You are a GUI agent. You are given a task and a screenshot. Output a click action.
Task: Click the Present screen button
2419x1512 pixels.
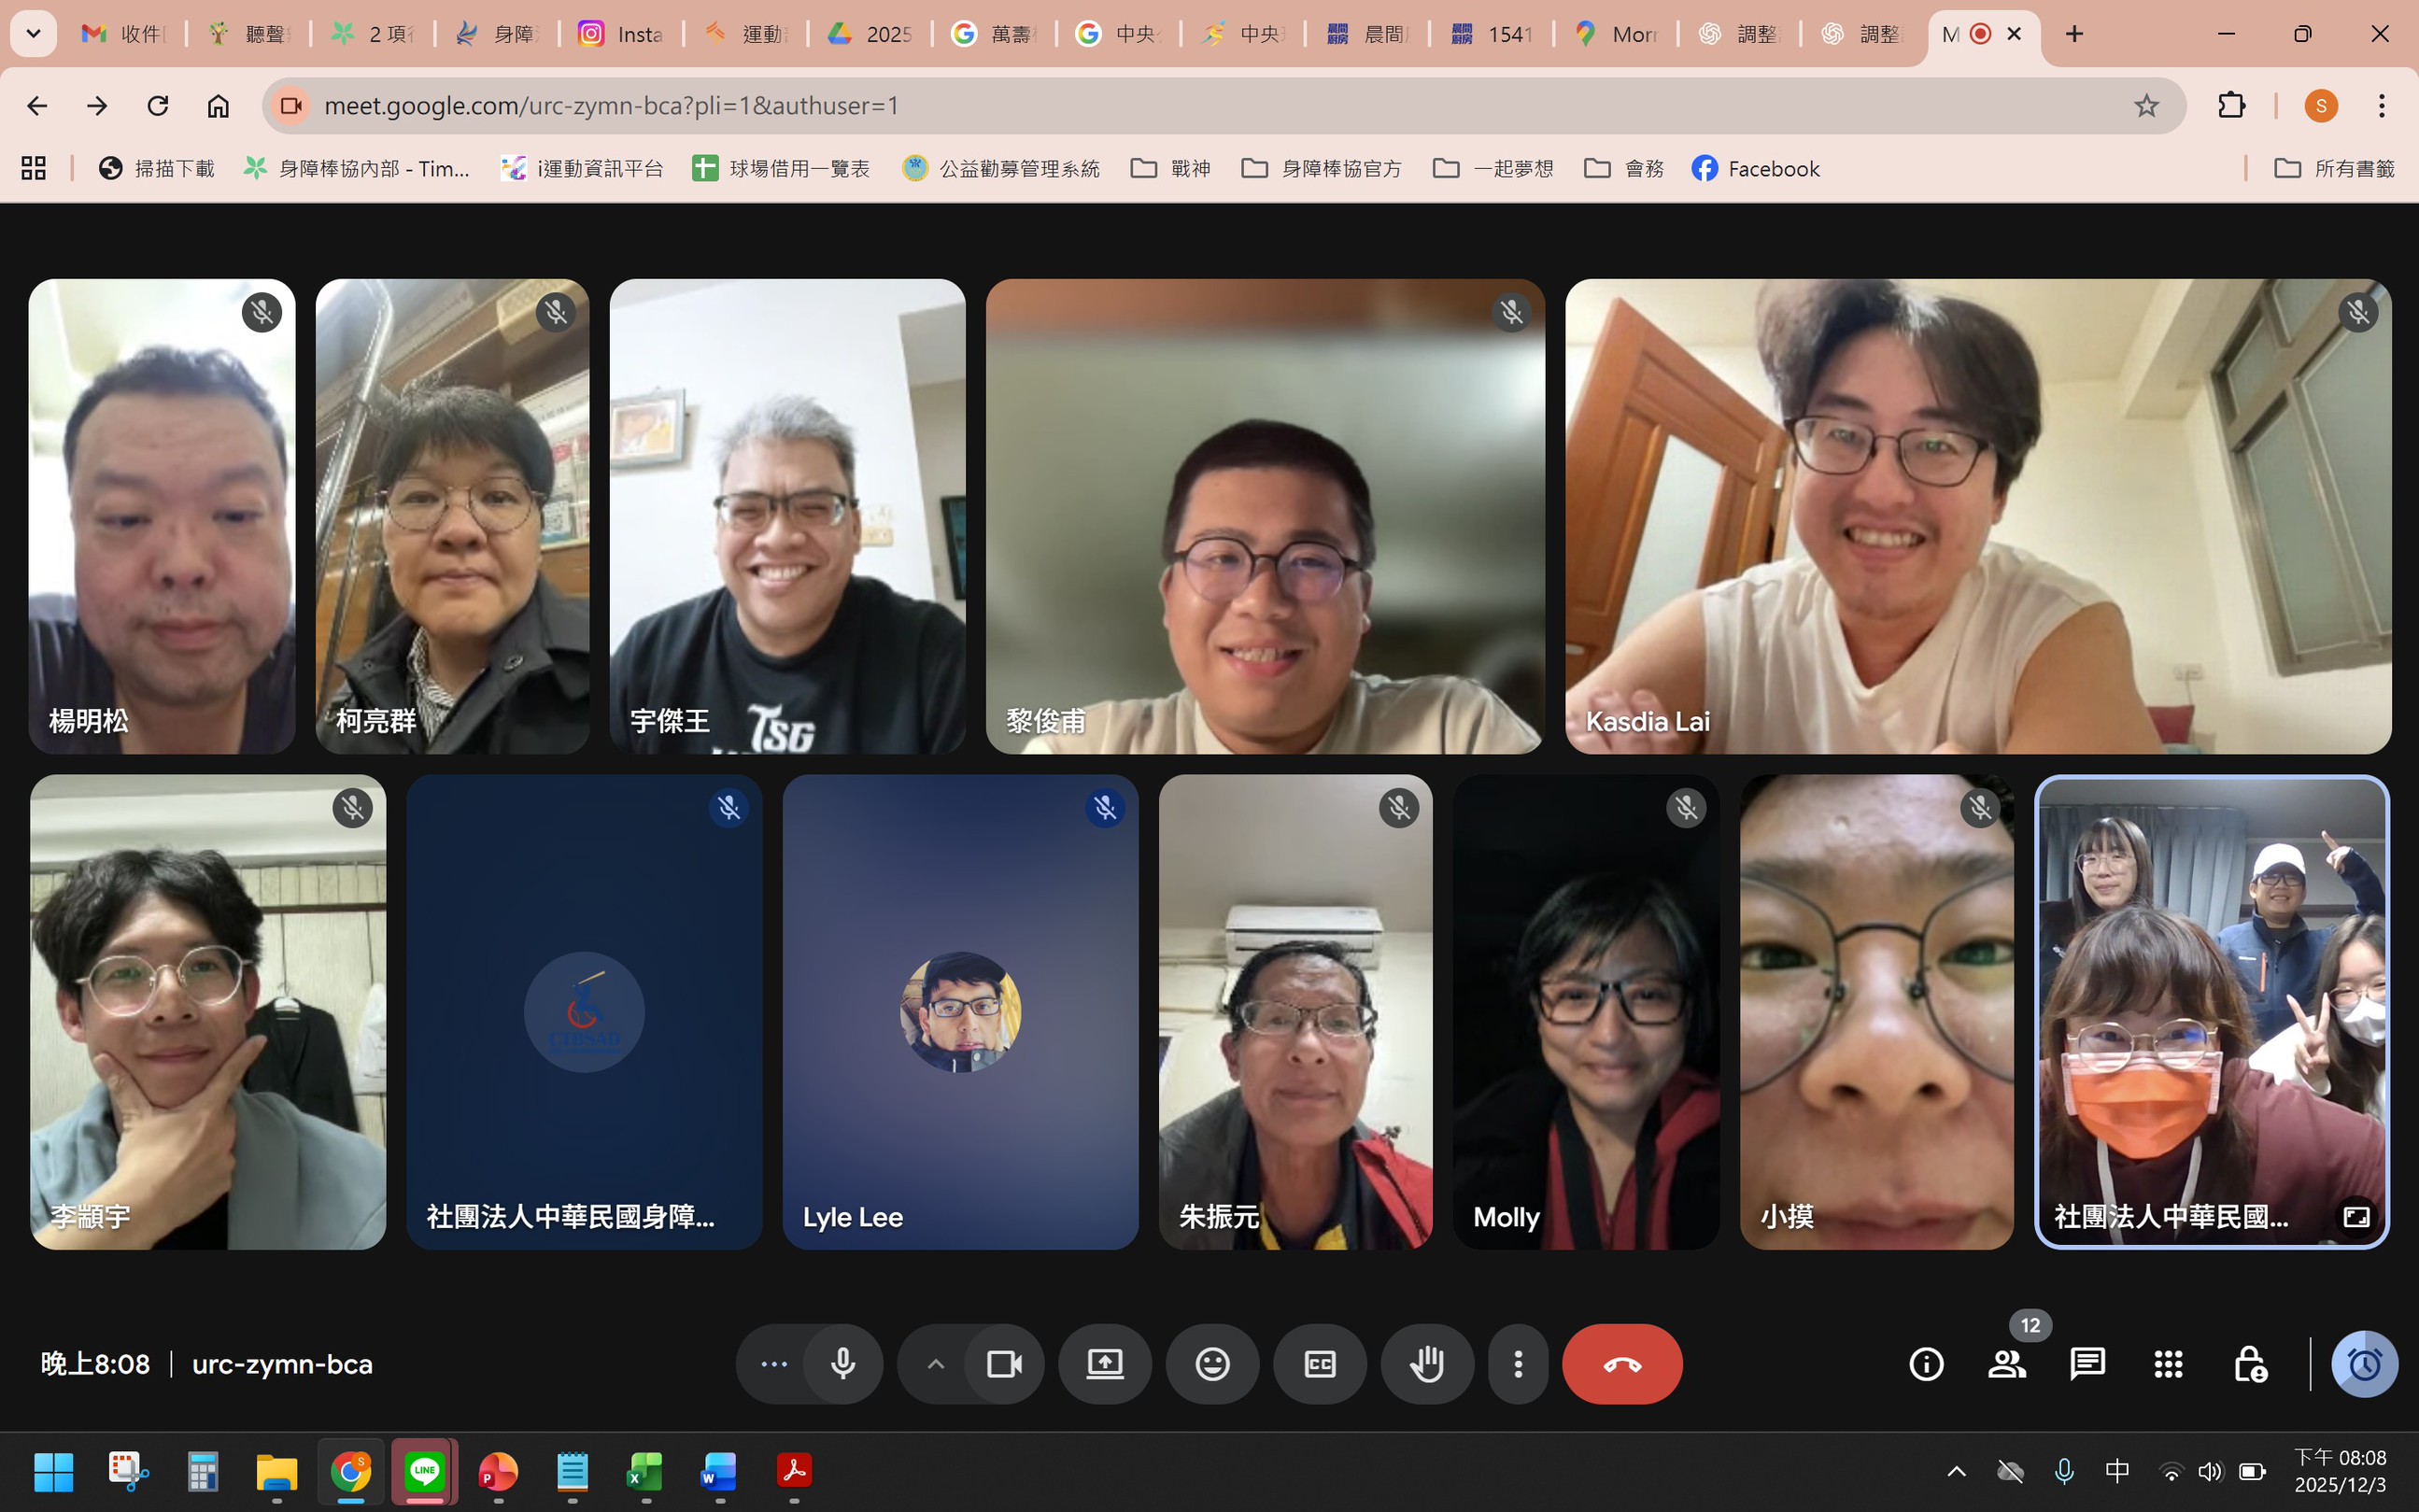(1104, 1364)
